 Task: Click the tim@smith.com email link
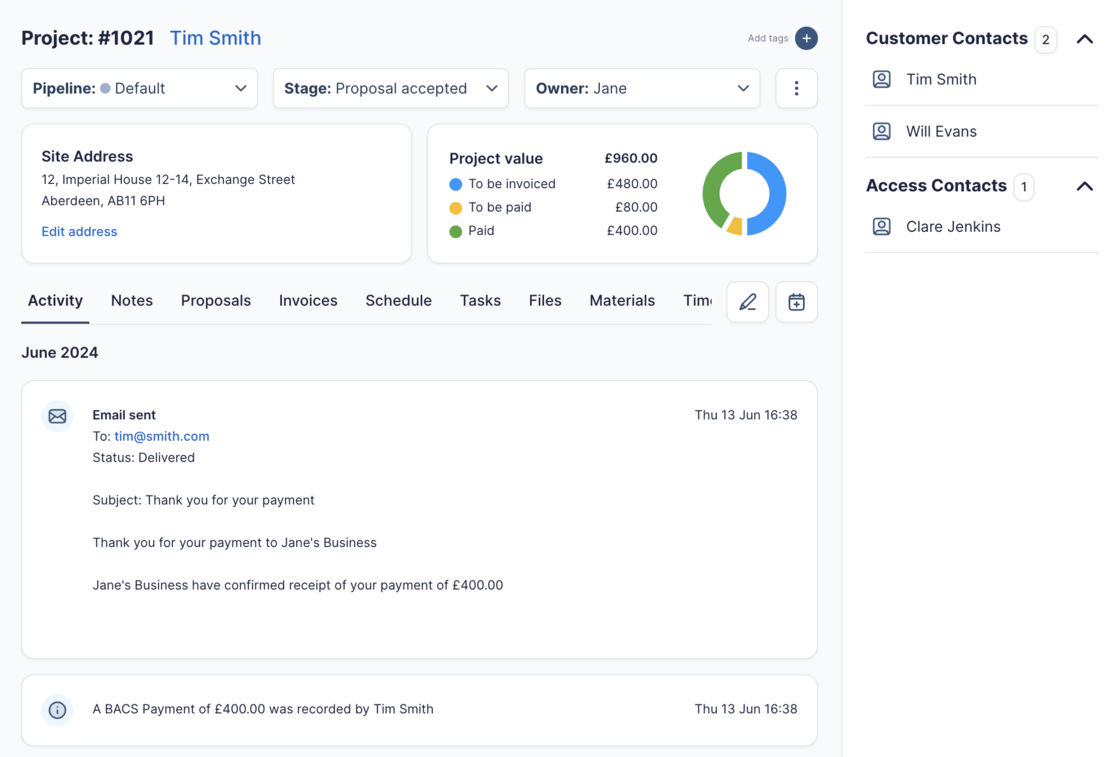(x=161, y=436)
